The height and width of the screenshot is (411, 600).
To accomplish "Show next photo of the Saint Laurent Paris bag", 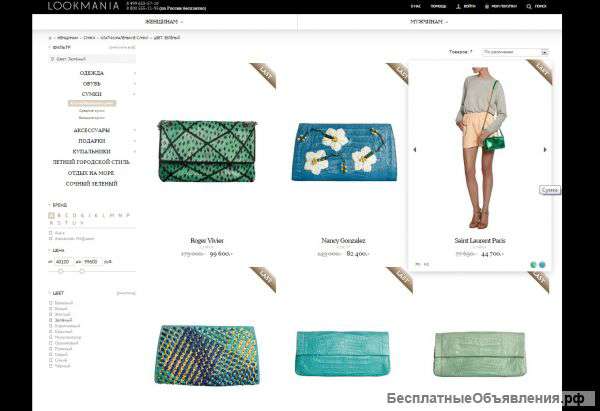I will click(545, 150).
